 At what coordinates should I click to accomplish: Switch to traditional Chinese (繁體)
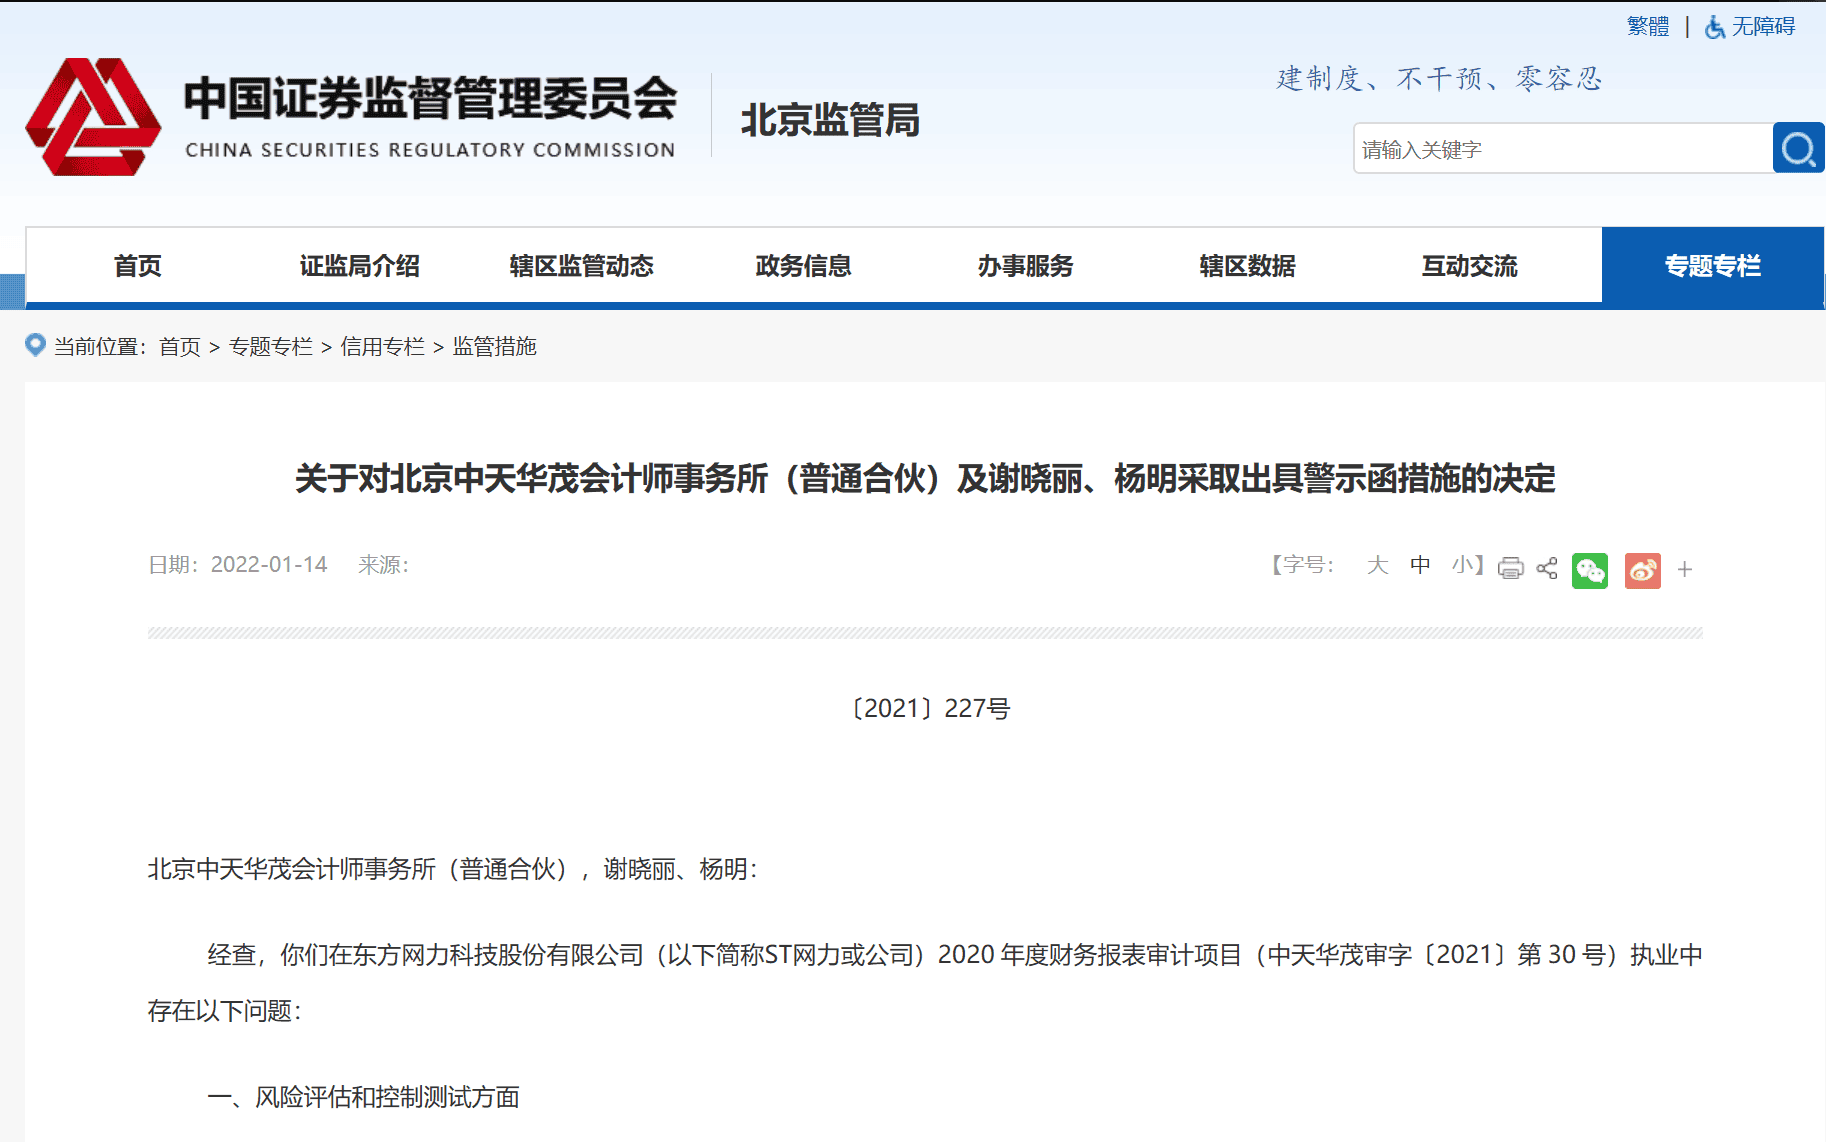point(1647,27)
